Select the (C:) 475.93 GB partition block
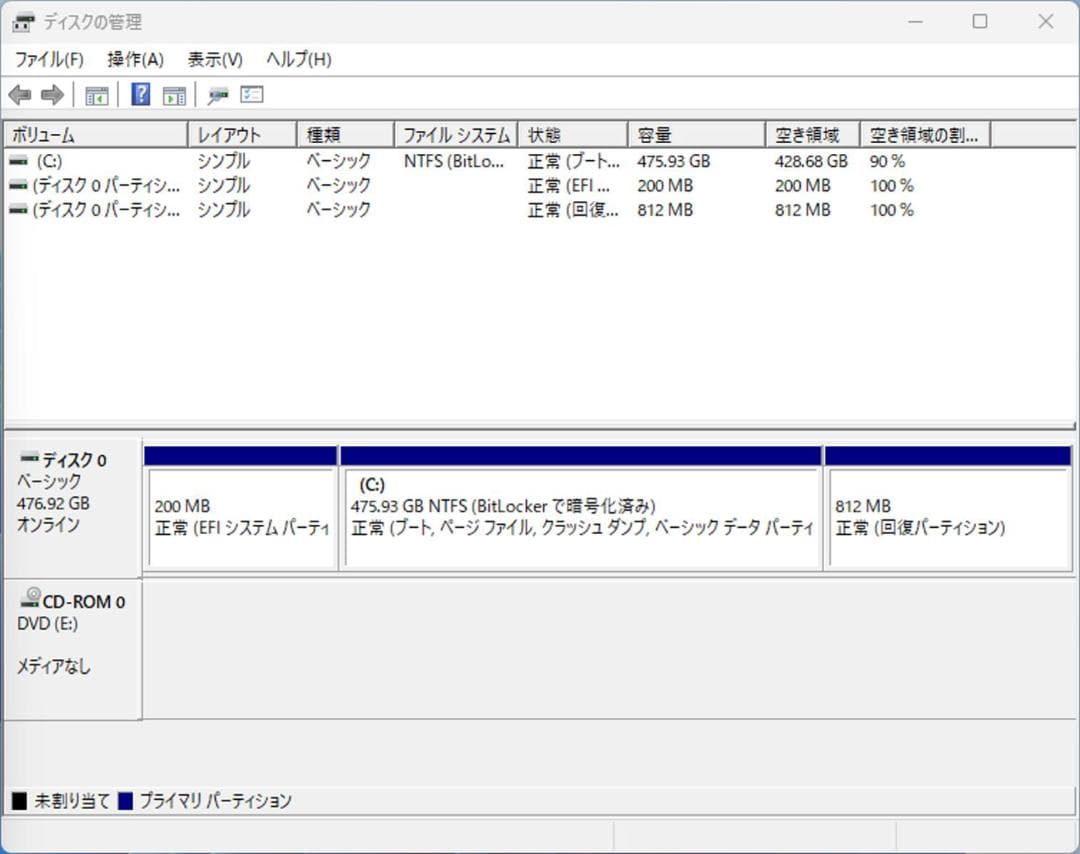 coord(581,508)
